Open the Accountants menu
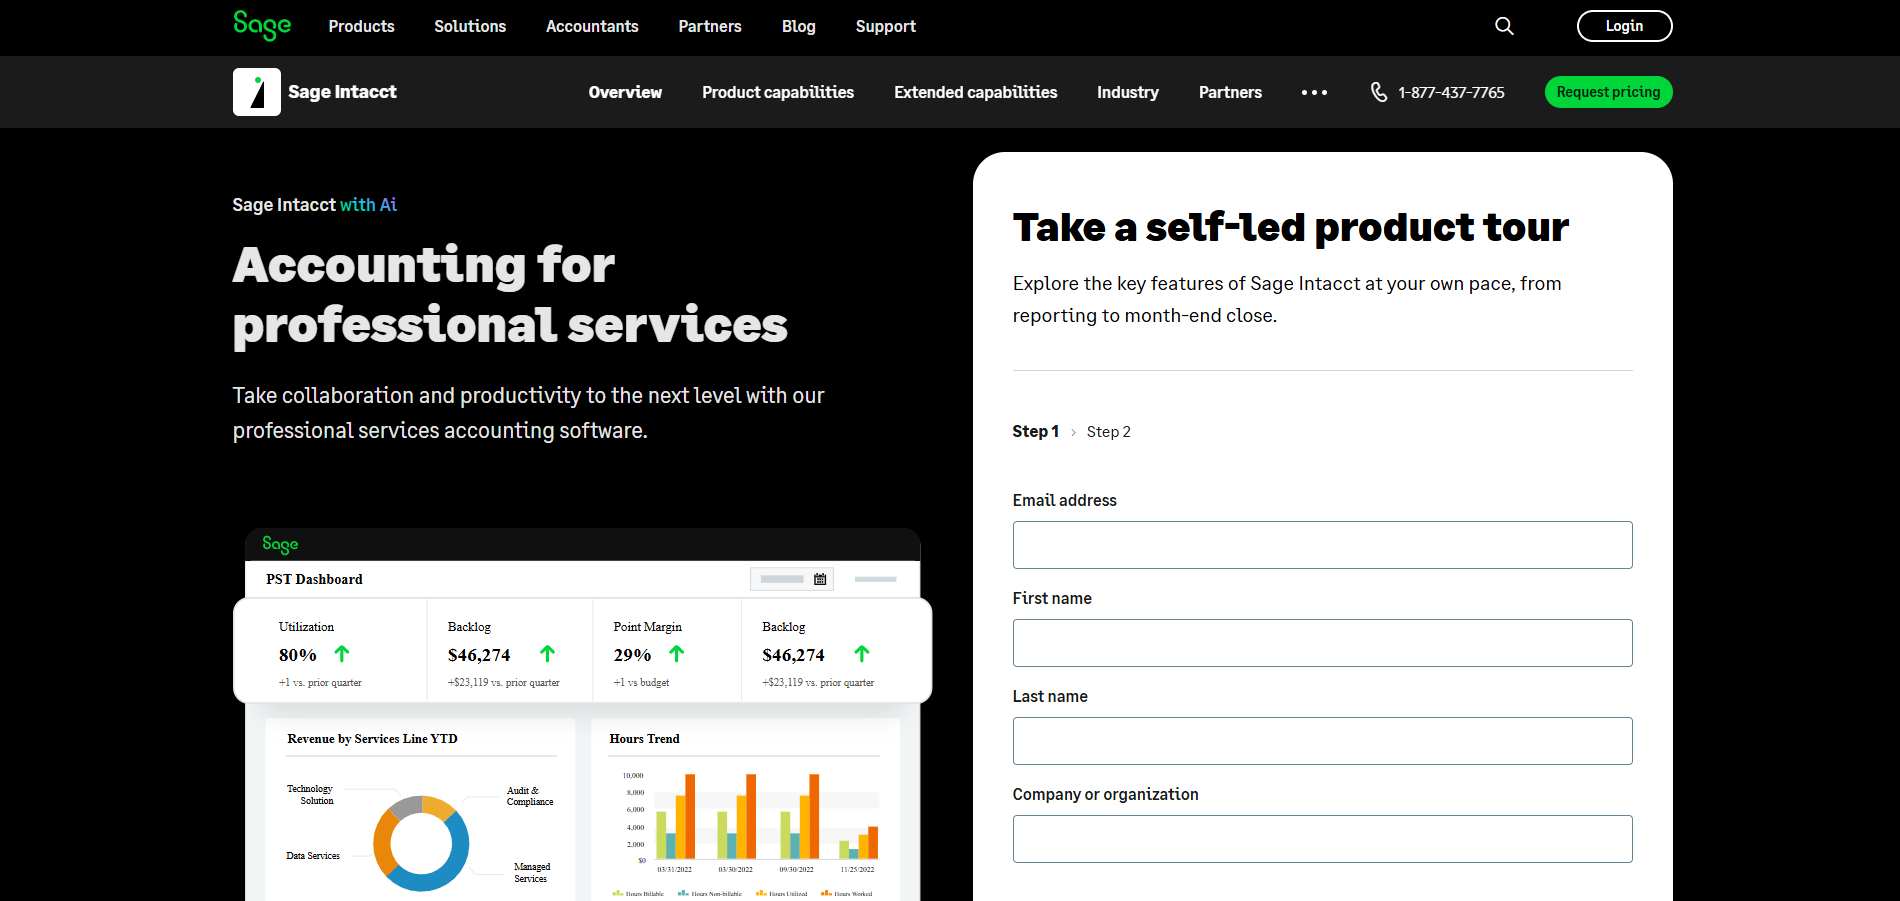The width and height of the screenshot is (1900, 901). pyautogui.click(x=592, y=26)
